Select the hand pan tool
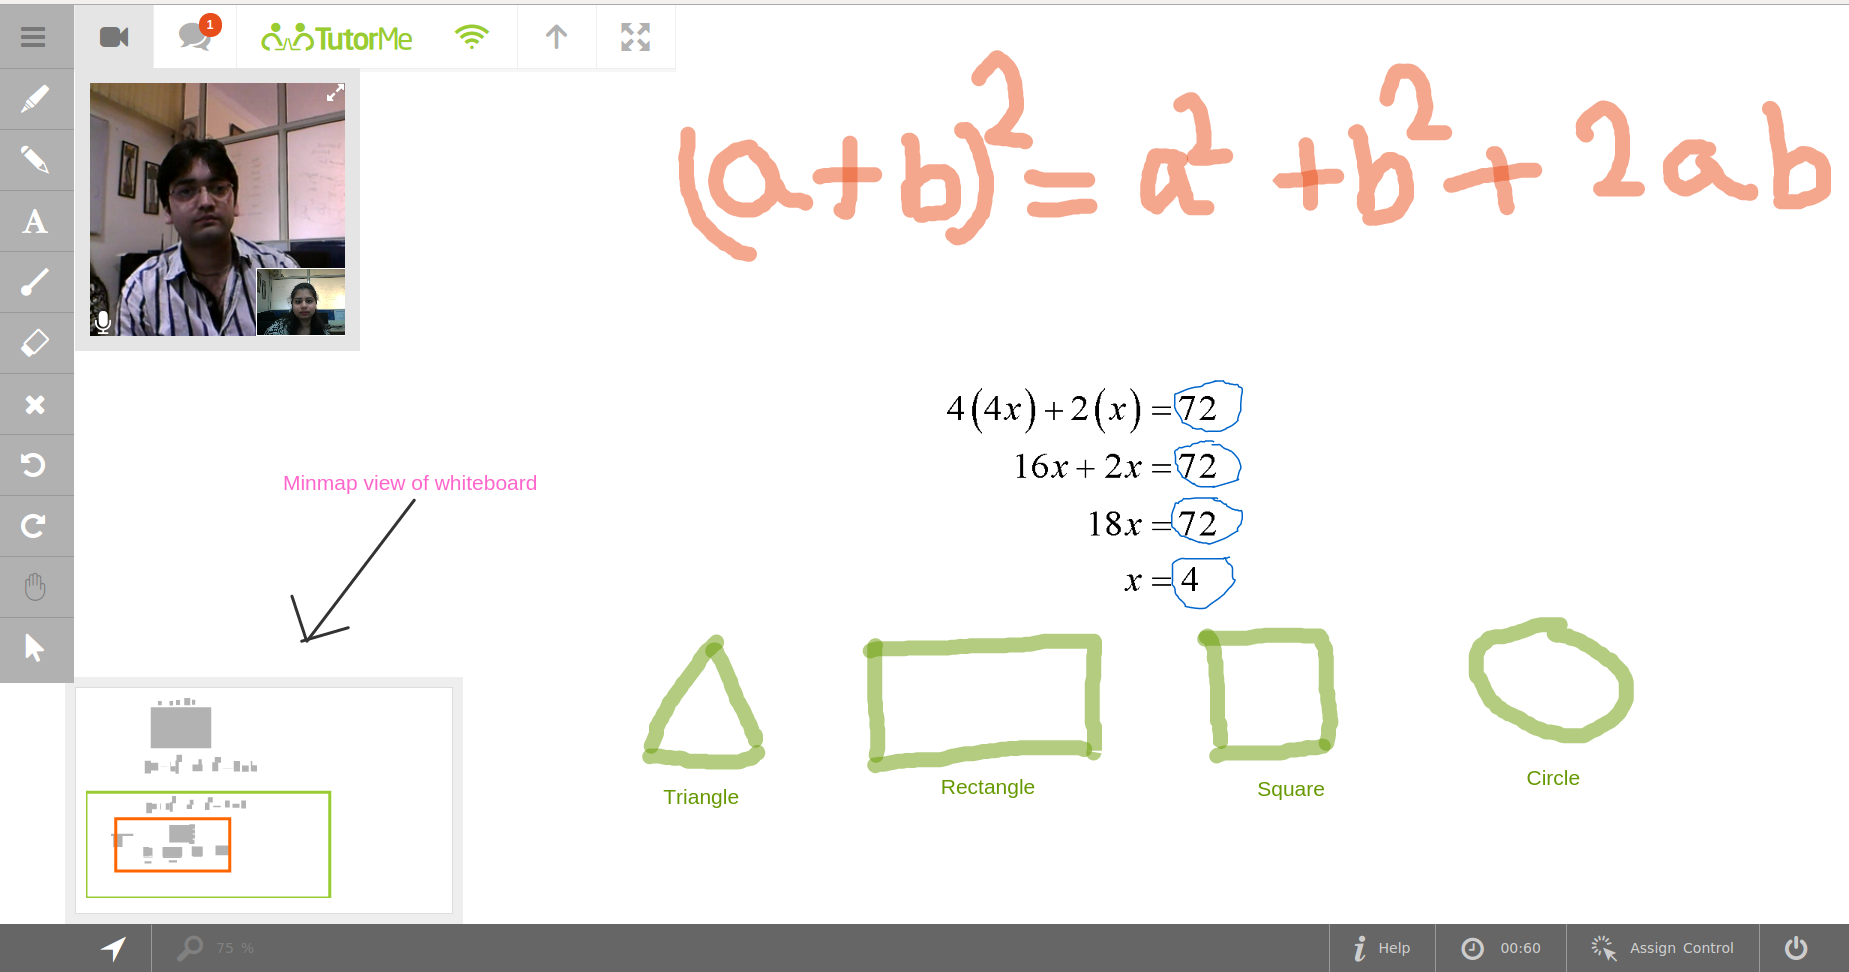 pyautogui.click(x=34, y=587)
